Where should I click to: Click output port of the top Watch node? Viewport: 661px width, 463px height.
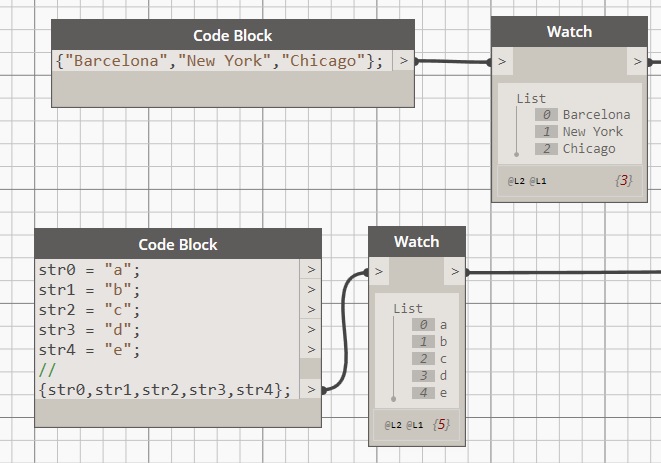click(637, 62)
